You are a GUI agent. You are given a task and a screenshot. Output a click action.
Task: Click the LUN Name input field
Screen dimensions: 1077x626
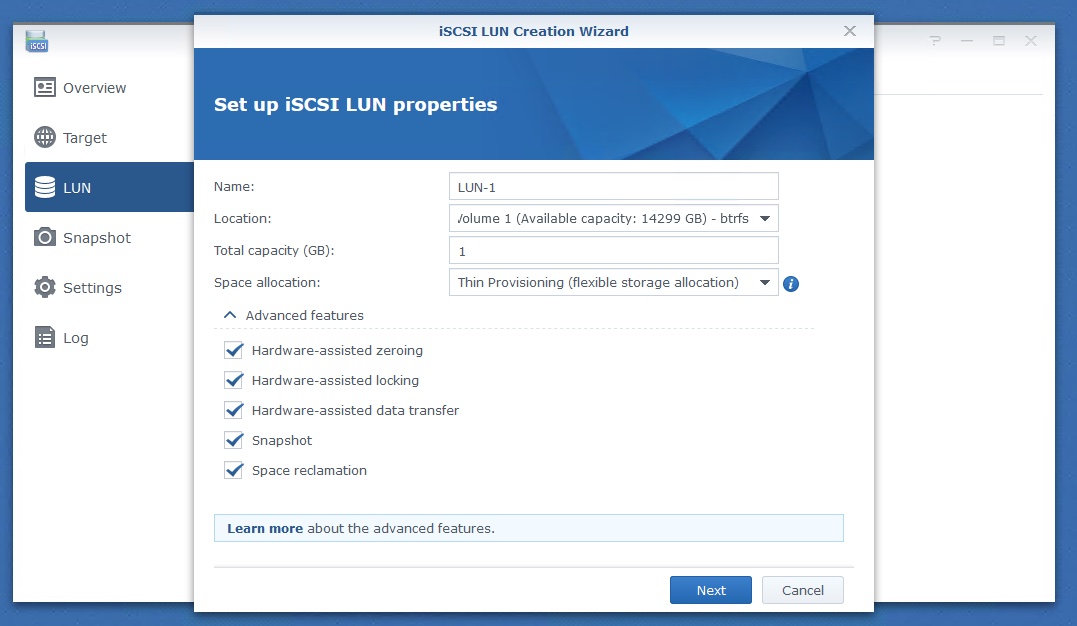coord(613,187)
